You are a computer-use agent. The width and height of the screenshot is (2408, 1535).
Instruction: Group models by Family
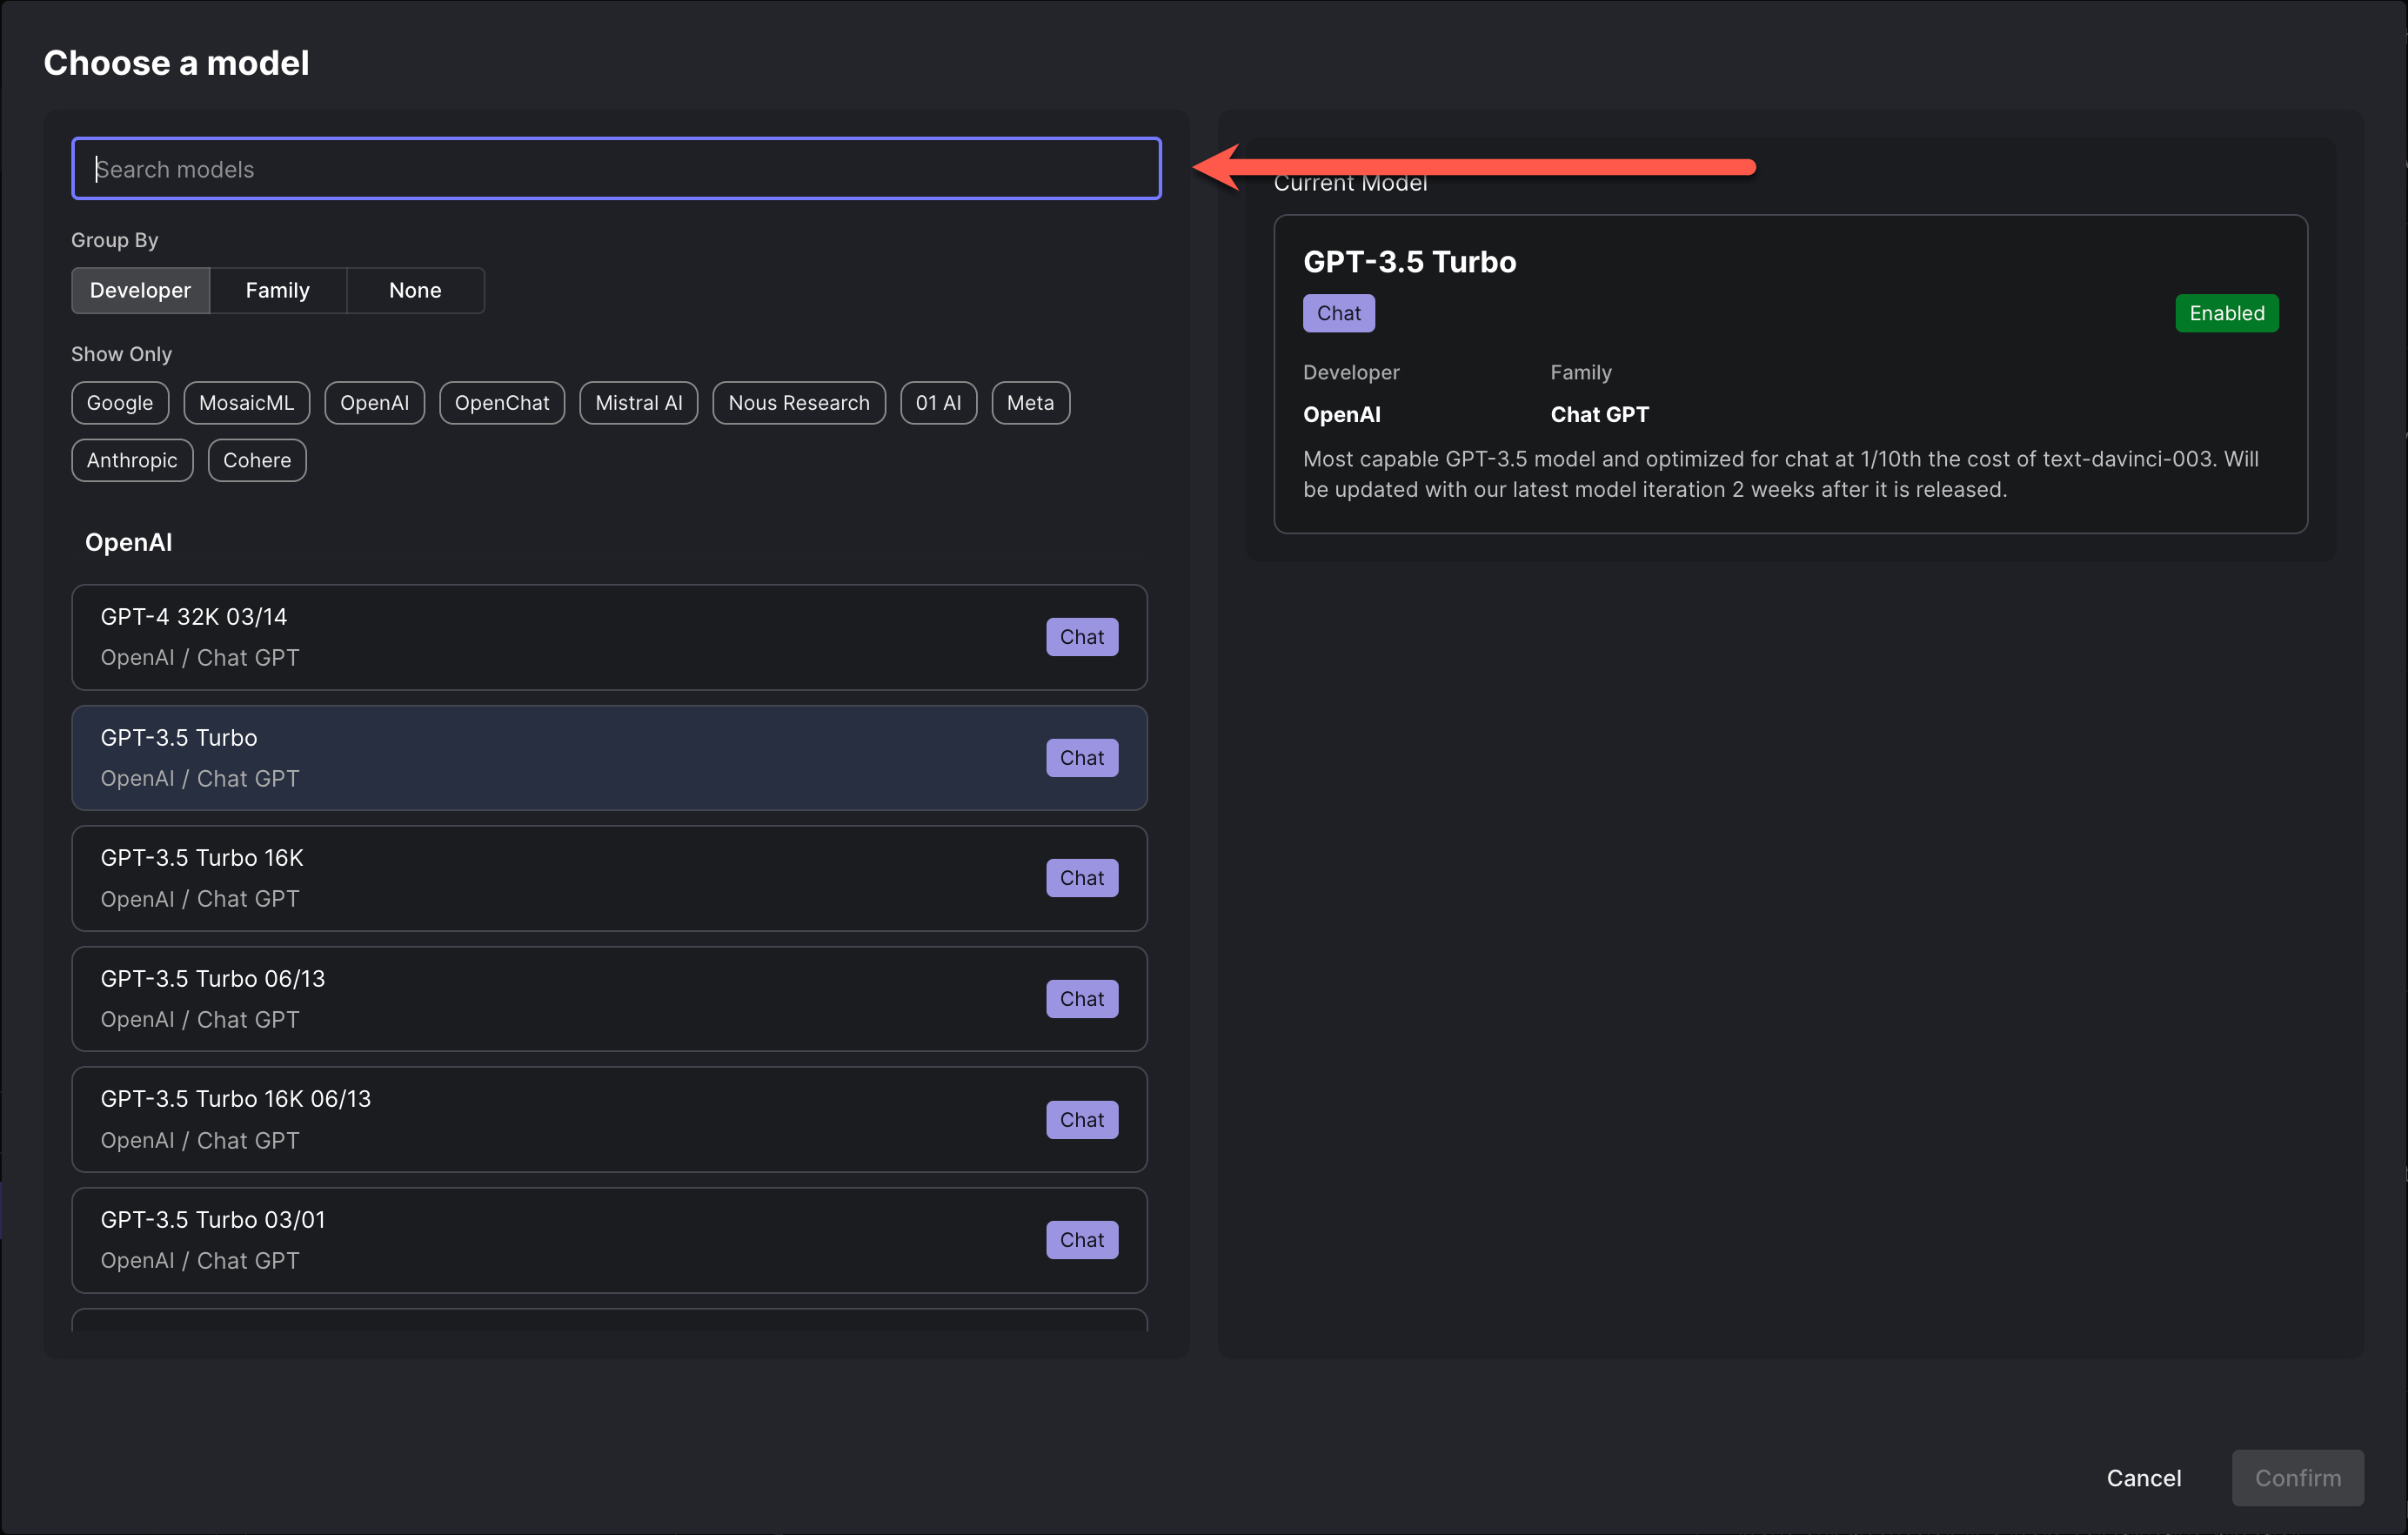tap(278, 291)
